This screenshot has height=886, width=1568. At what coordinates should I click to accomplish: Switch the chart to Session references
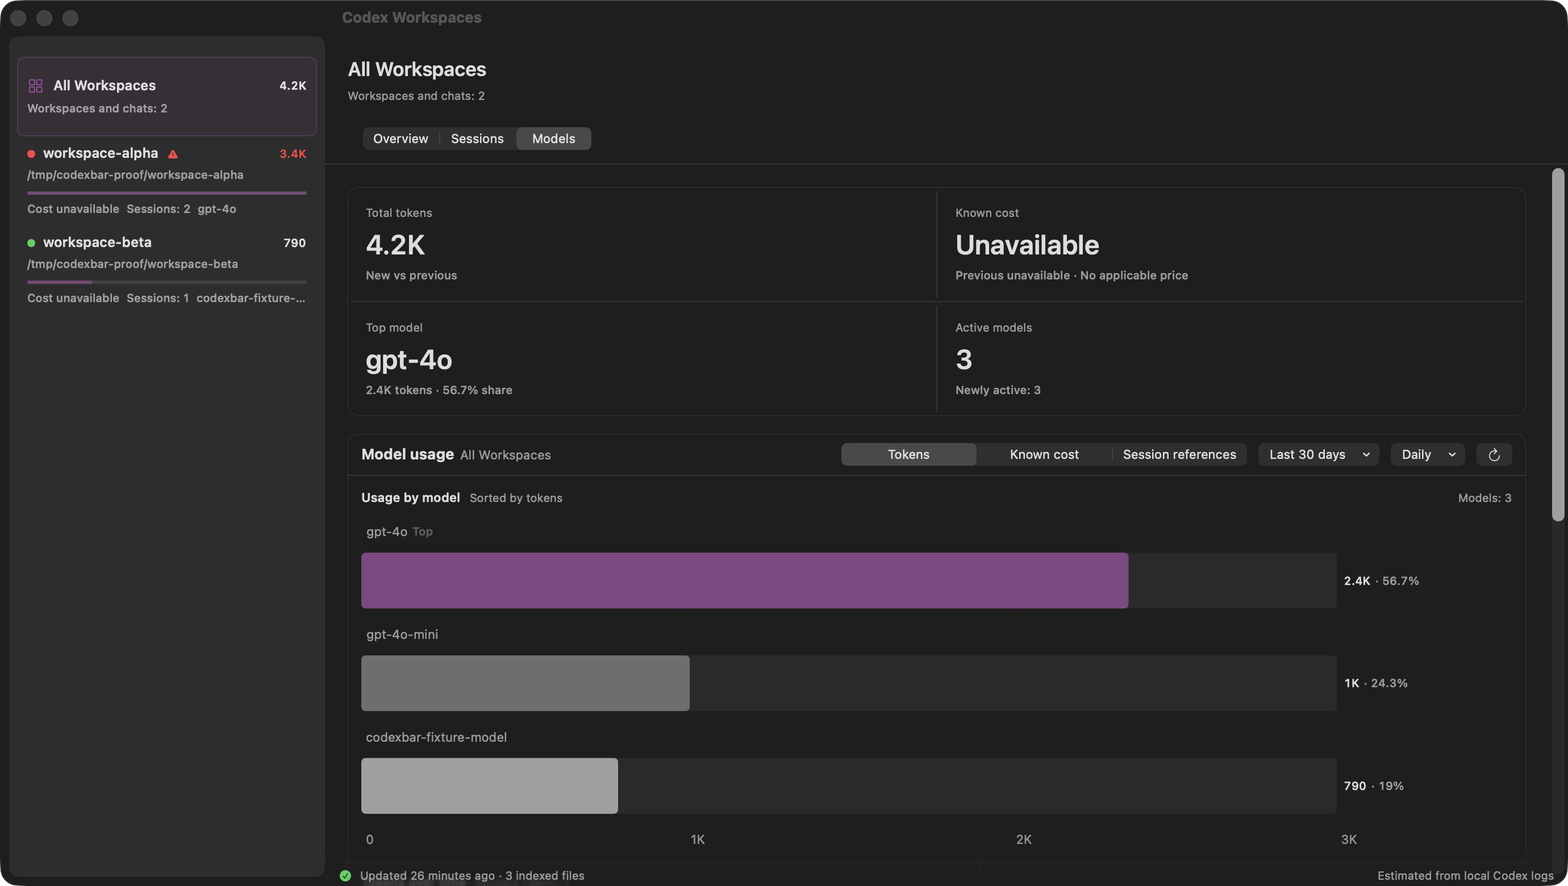(1179, 455)
